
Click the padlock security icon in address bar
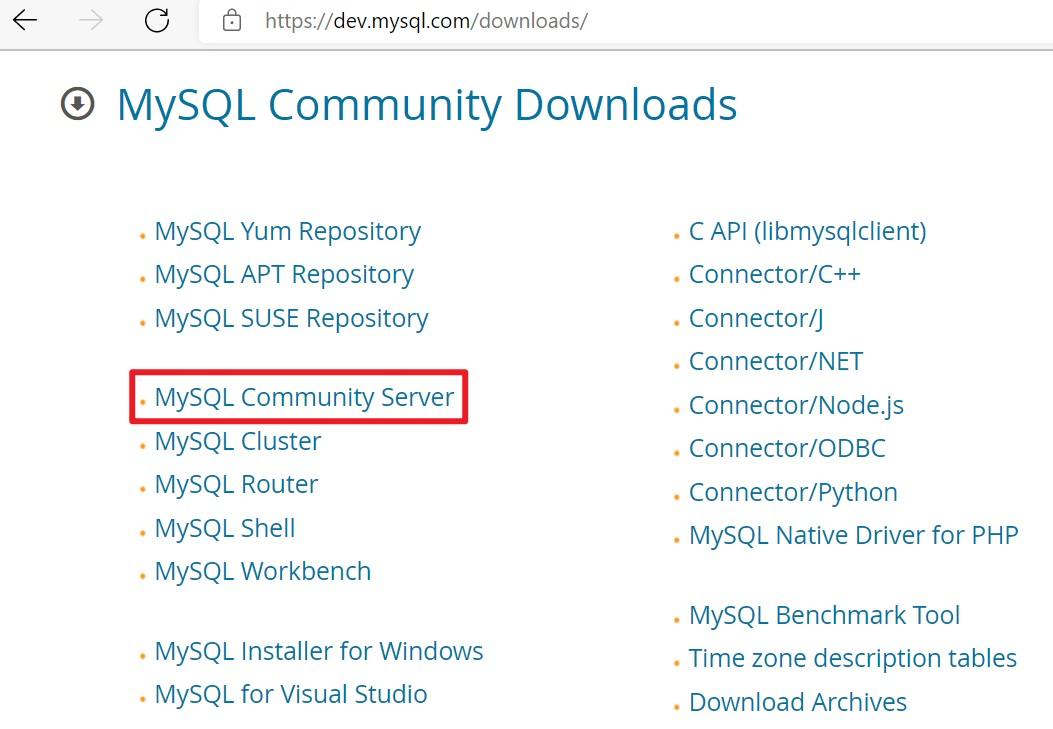[232, 20]
